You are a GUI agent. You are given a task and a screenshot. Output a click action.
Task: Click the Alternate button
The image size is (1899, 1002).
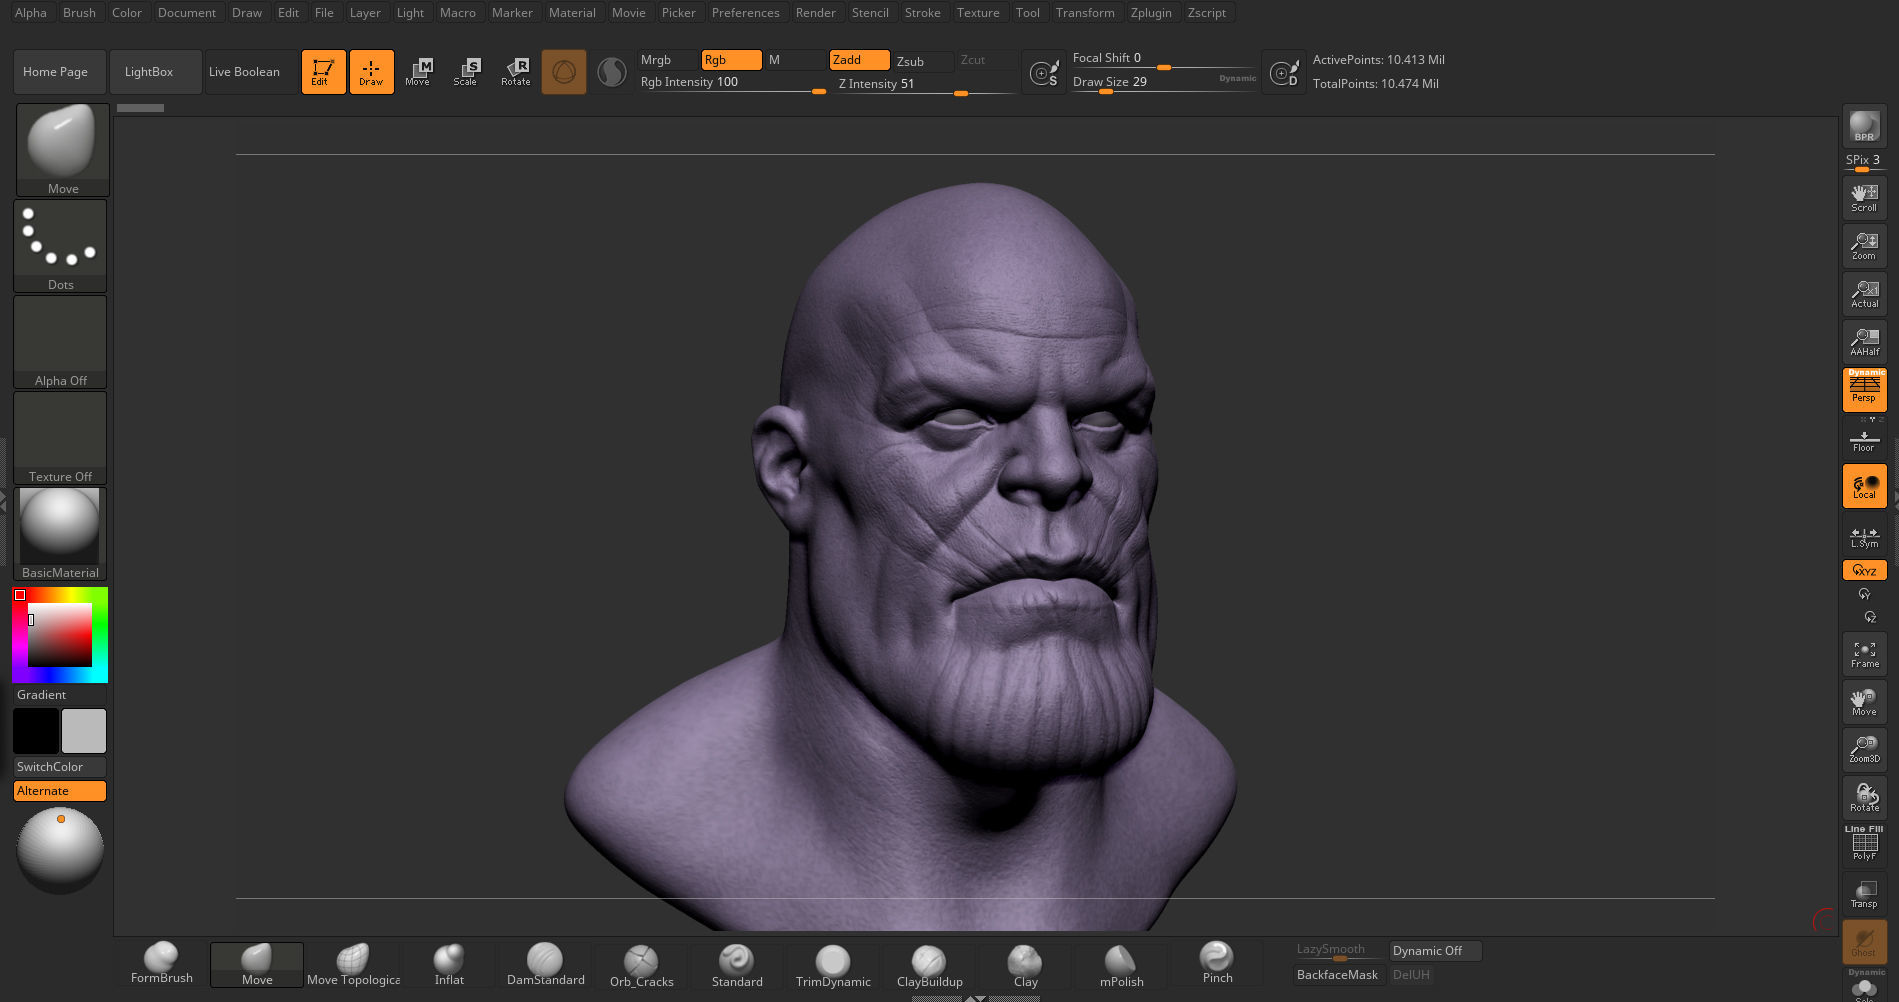point(60,791)
